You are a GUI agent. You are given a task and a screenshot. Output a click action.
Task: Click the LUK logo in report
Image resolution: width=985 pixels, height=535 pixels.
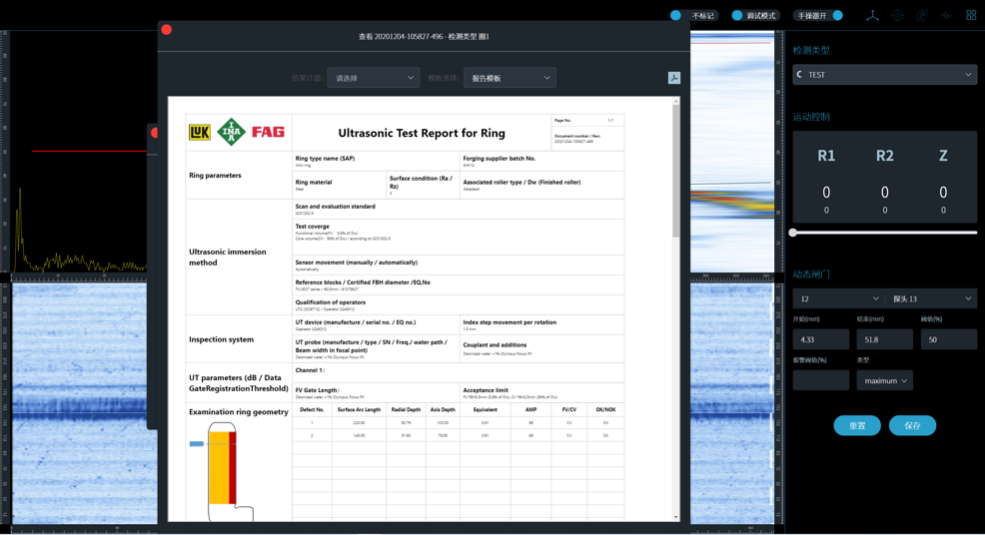(x=200, y=132)
